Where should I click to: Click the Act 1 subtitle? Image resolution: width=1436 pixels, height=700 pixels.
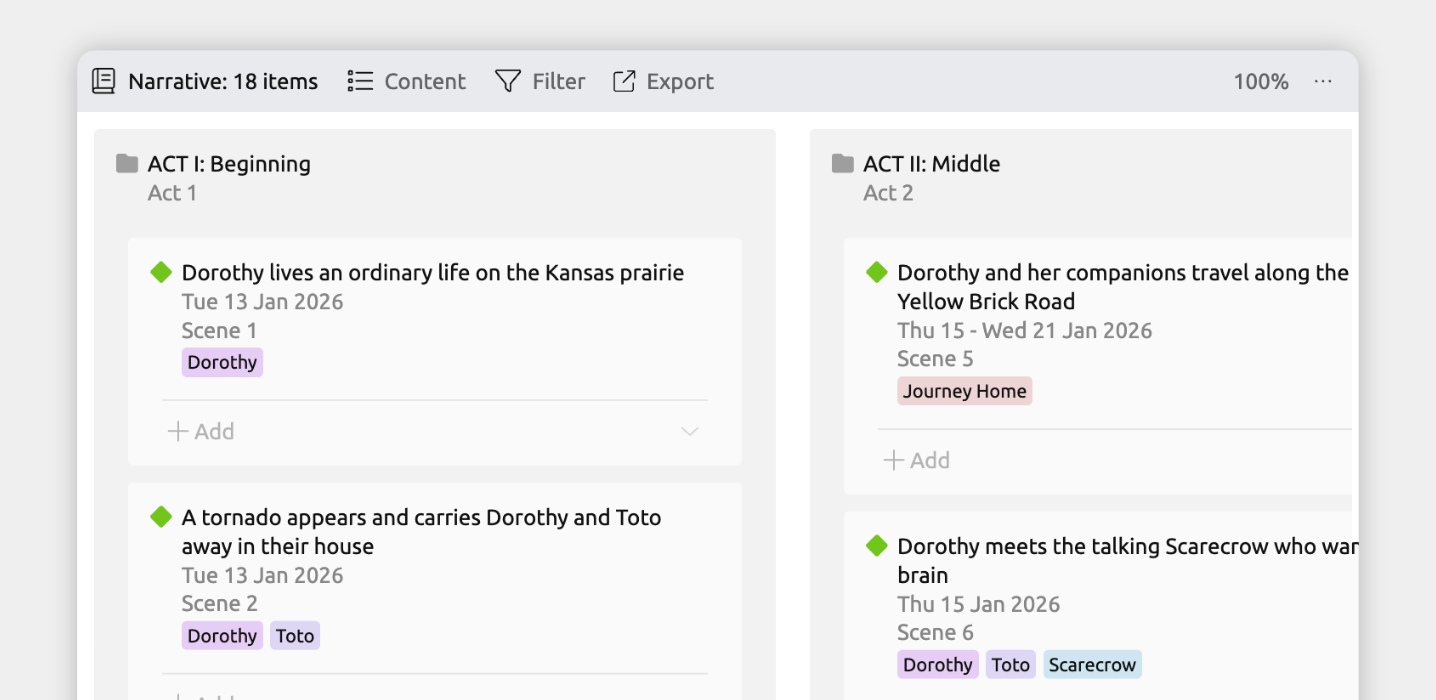point(172,193)
